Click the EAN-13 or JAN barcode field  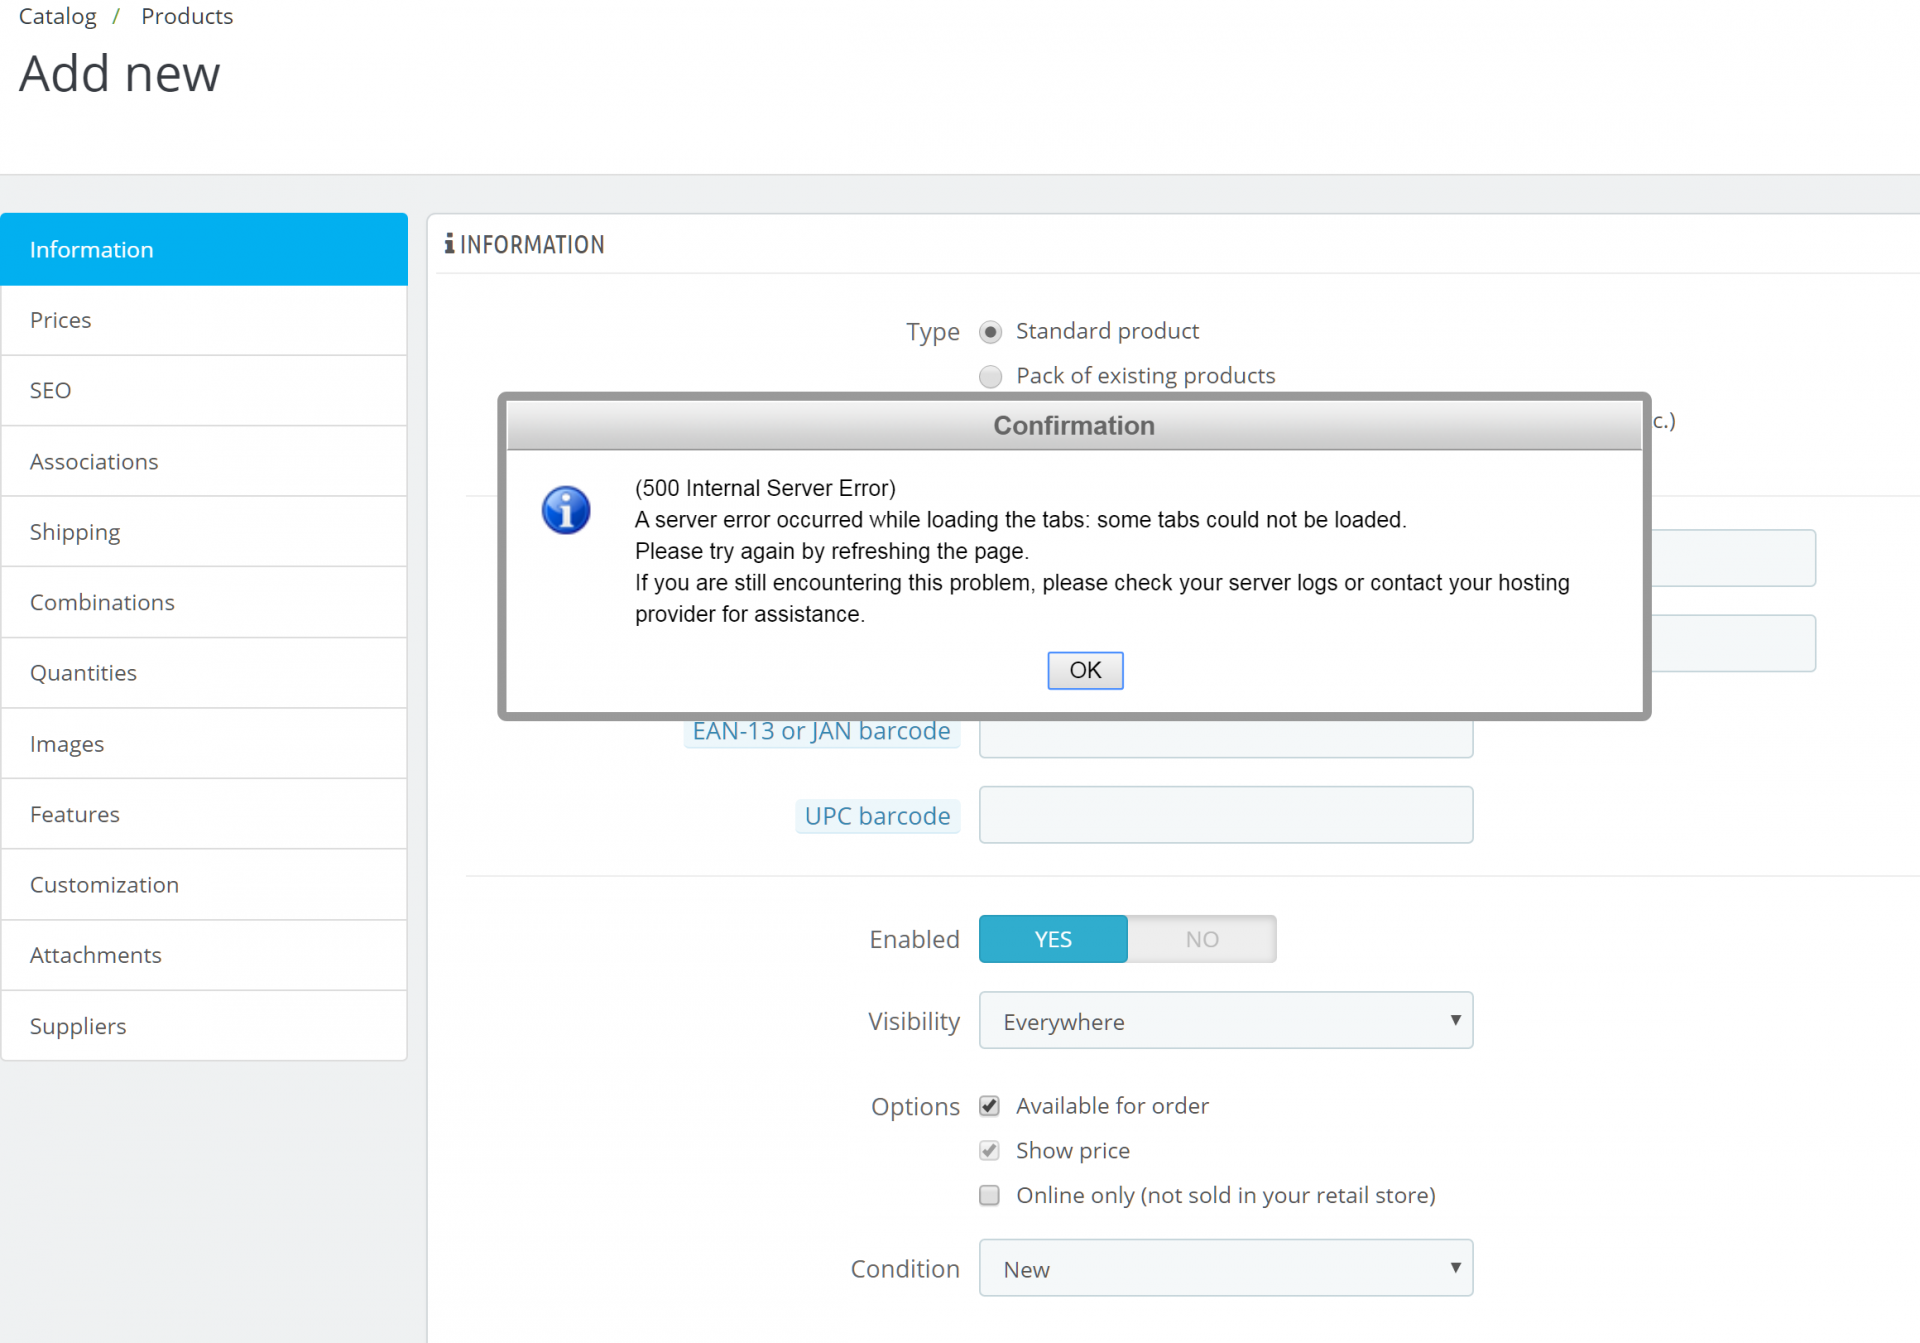pos(1225,740)
